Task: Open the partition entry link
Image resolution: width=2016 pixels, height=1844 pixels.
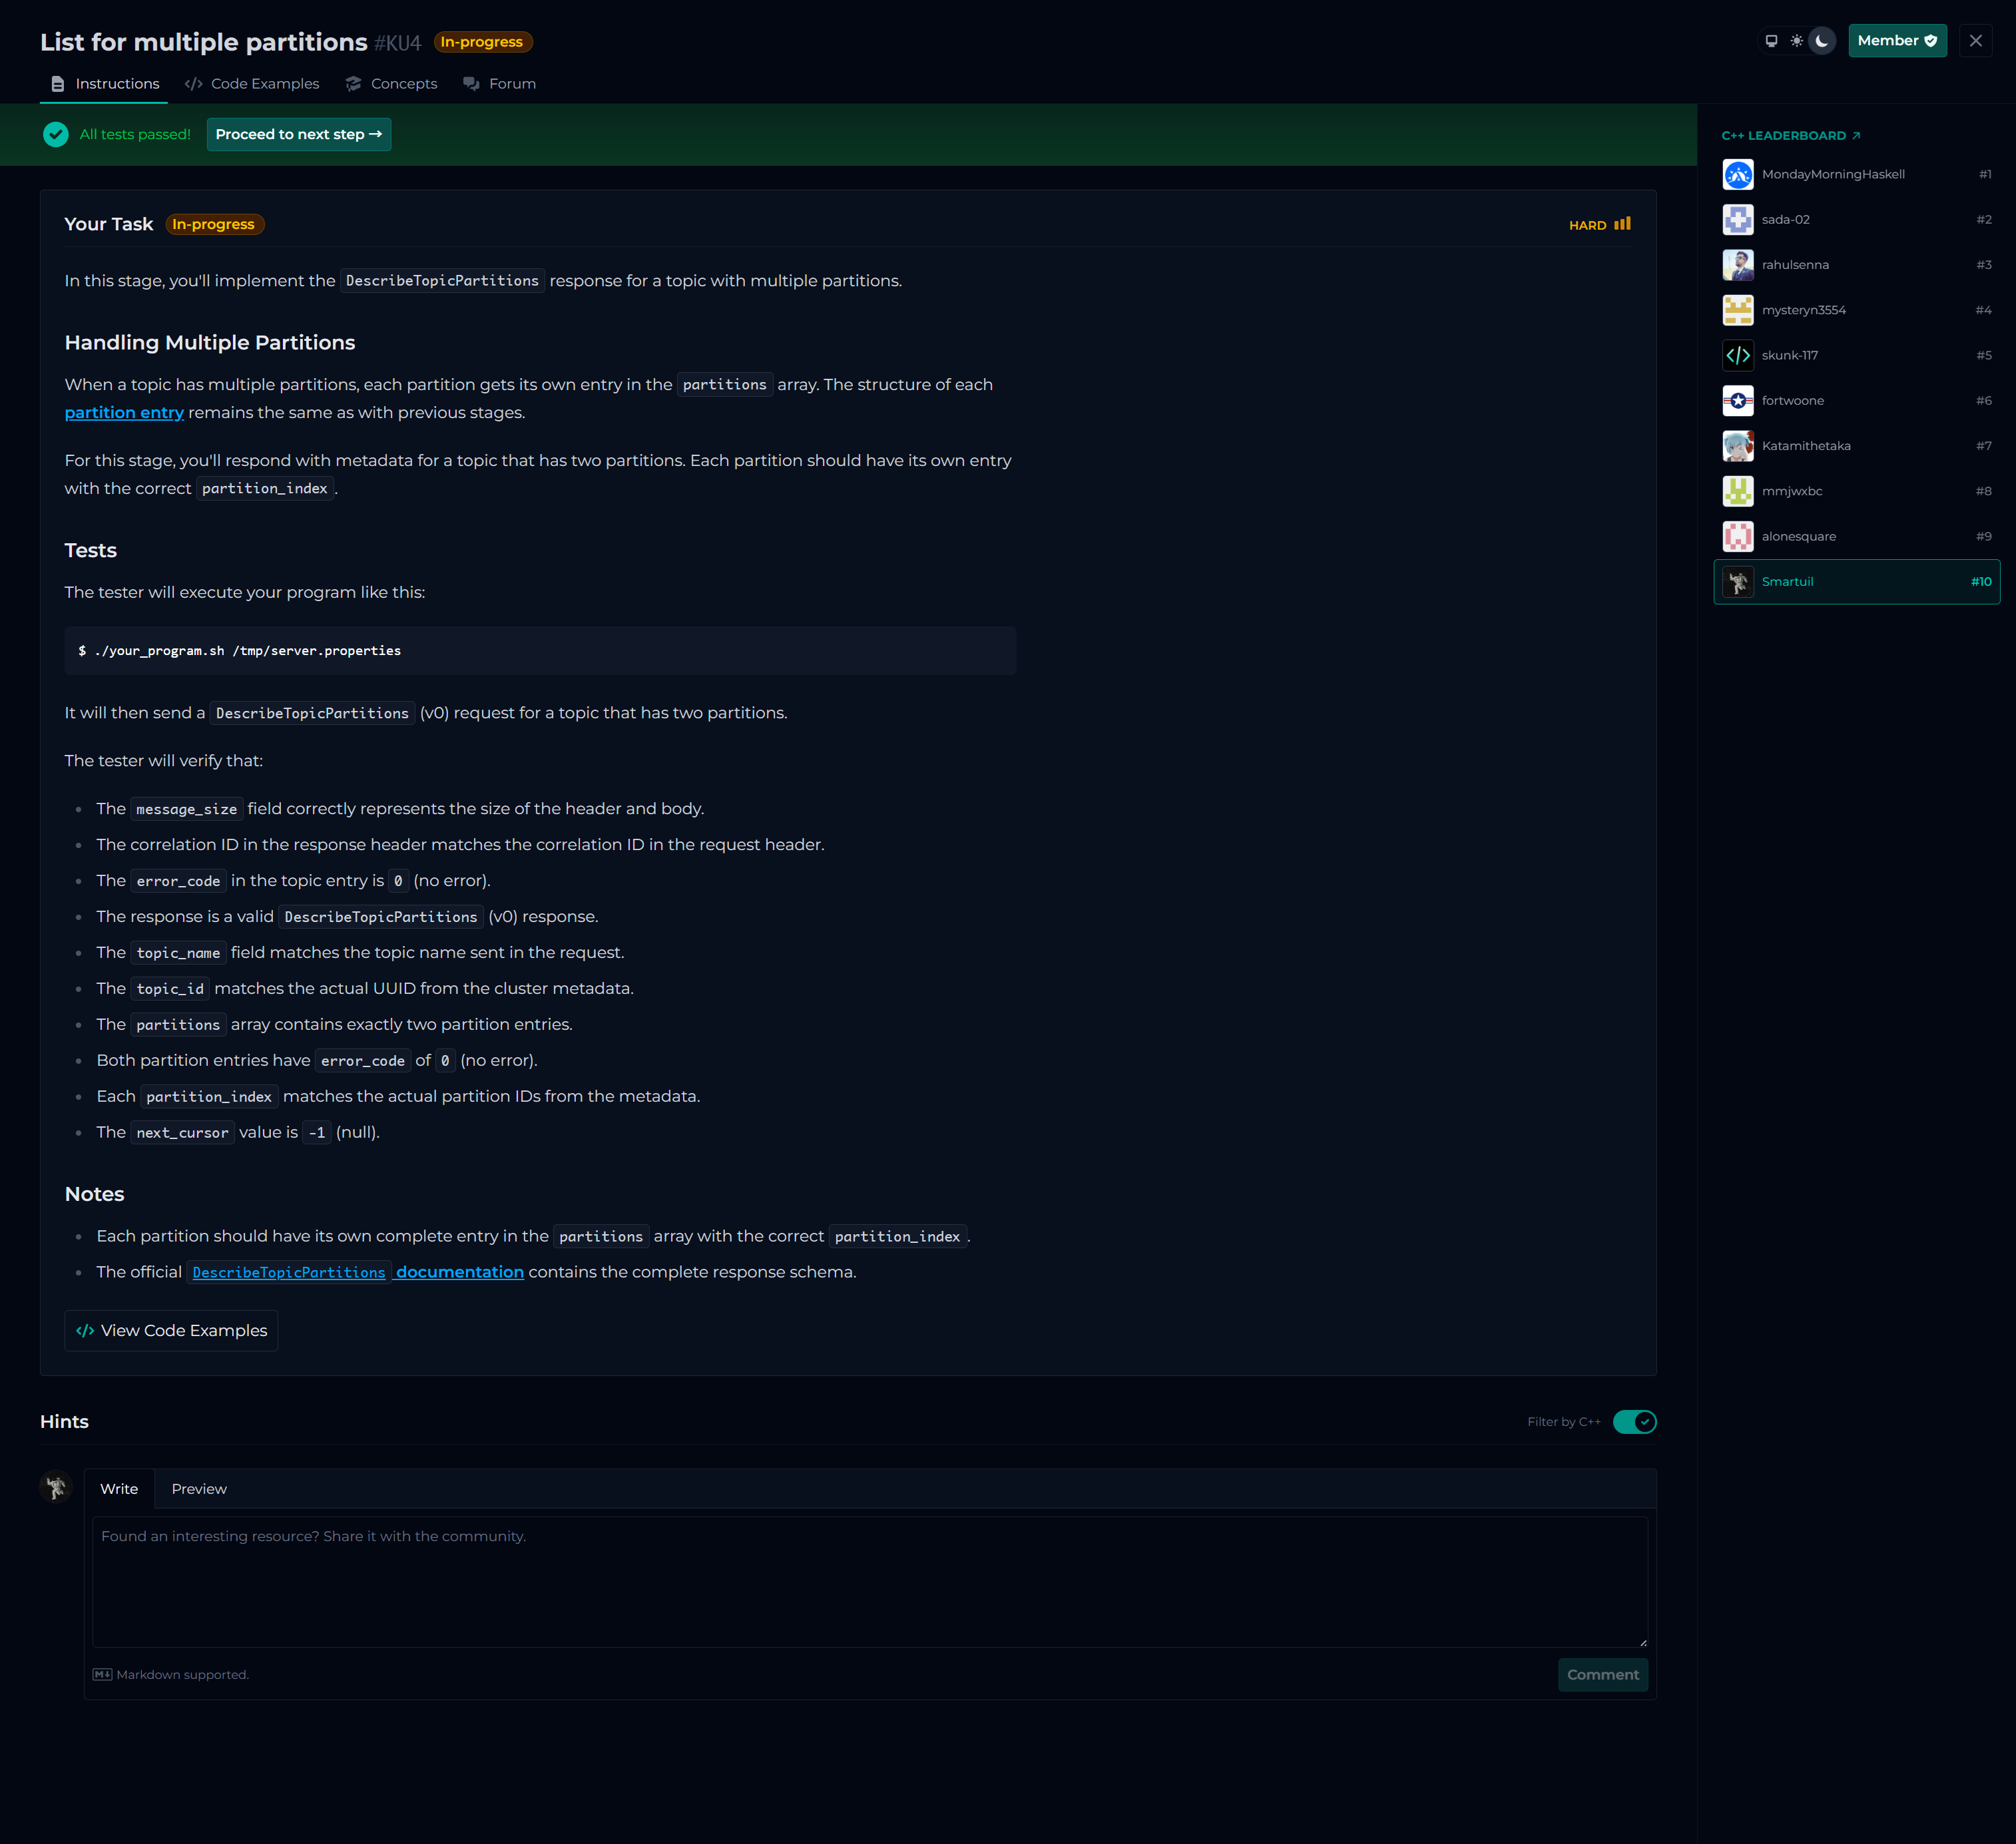Action: (x=124, y=413)
